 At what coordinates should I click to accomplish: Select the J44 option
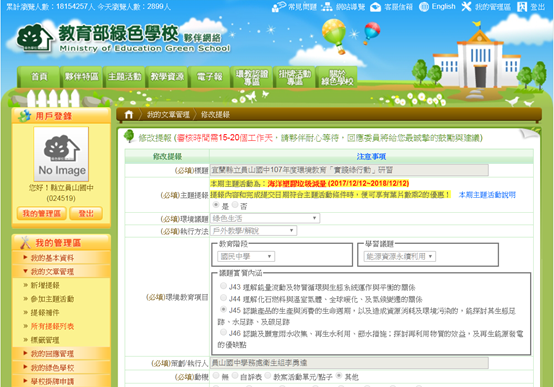click(223, 298)
